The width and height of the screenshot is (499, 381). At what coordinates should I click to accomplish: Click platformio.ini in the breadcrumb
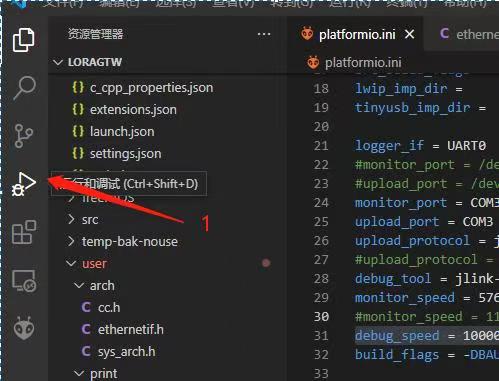pos(363,62)
